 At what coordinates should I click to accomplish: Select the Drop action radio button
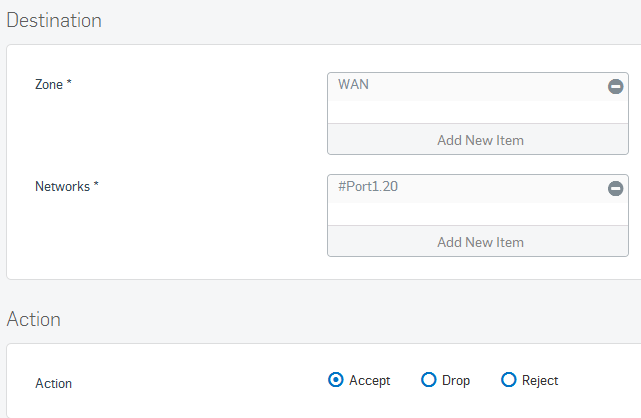tap(428, 380)
